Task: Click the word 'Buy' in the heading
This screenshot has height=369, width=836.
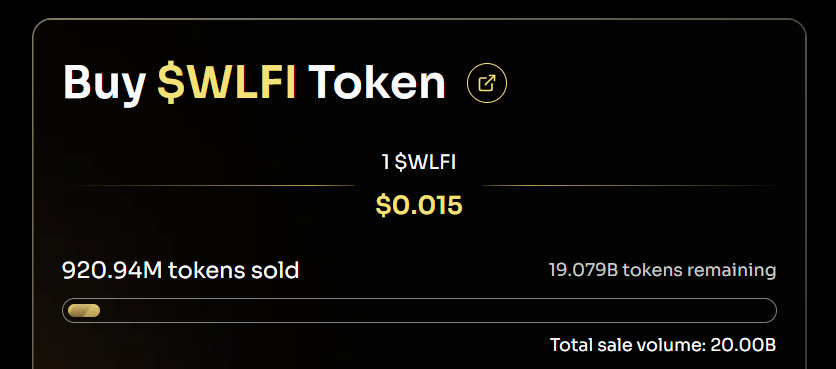Action: tap(104, 84)
